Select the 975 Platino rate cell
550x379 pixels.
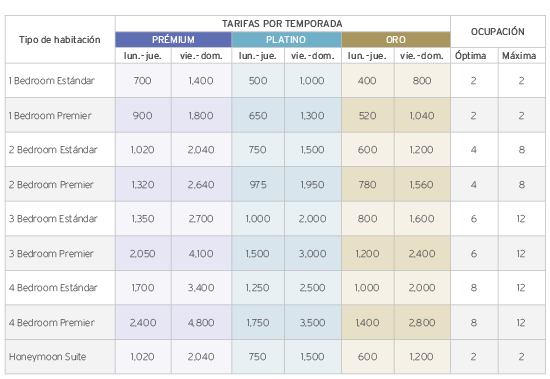(258, 185)
